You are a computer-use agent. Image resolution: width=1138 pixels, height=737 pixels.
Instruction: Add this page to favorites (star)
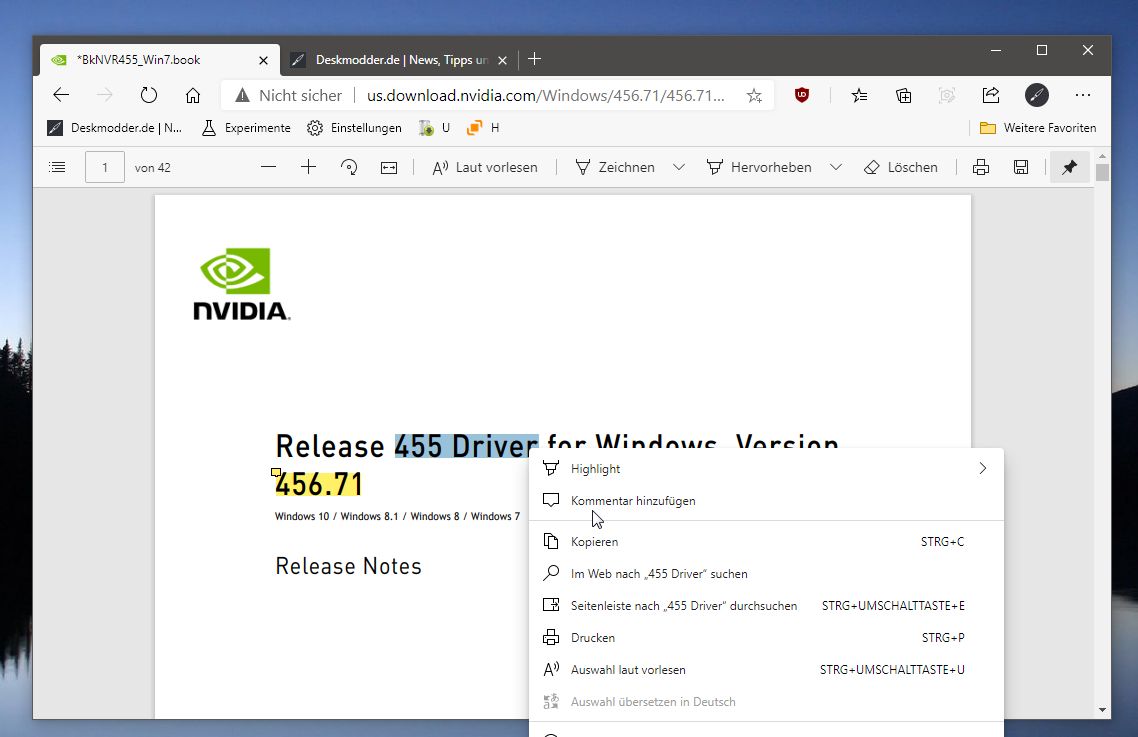(x=754, y=95)
